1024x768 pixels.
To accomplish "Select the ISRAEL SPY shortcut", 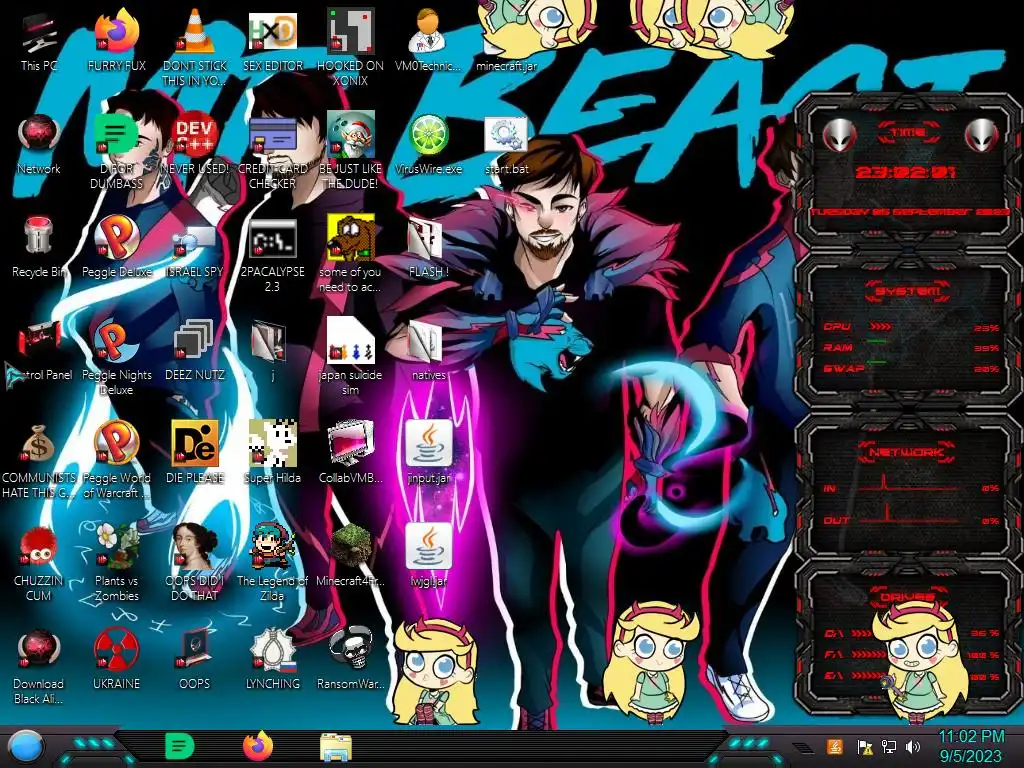I will [195, 240].
